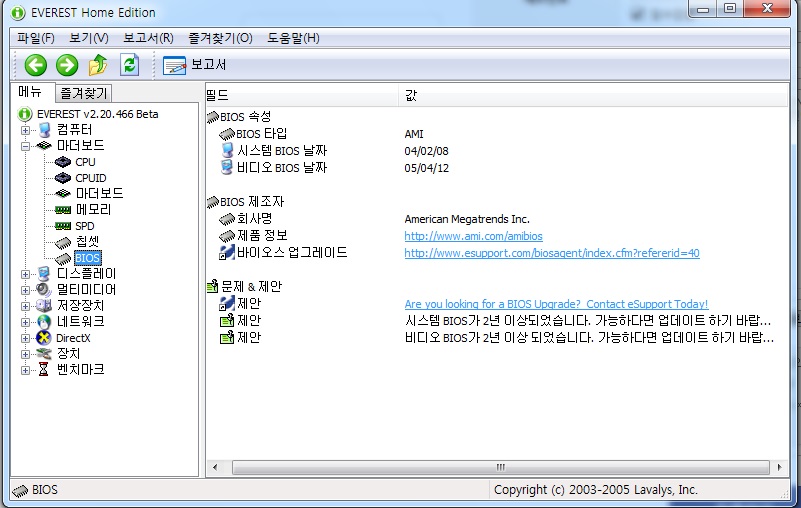The height and width of the screenshot is (508, 801).
Task: Open the 파일(F) menu
Action: click(x=36, y=38)
